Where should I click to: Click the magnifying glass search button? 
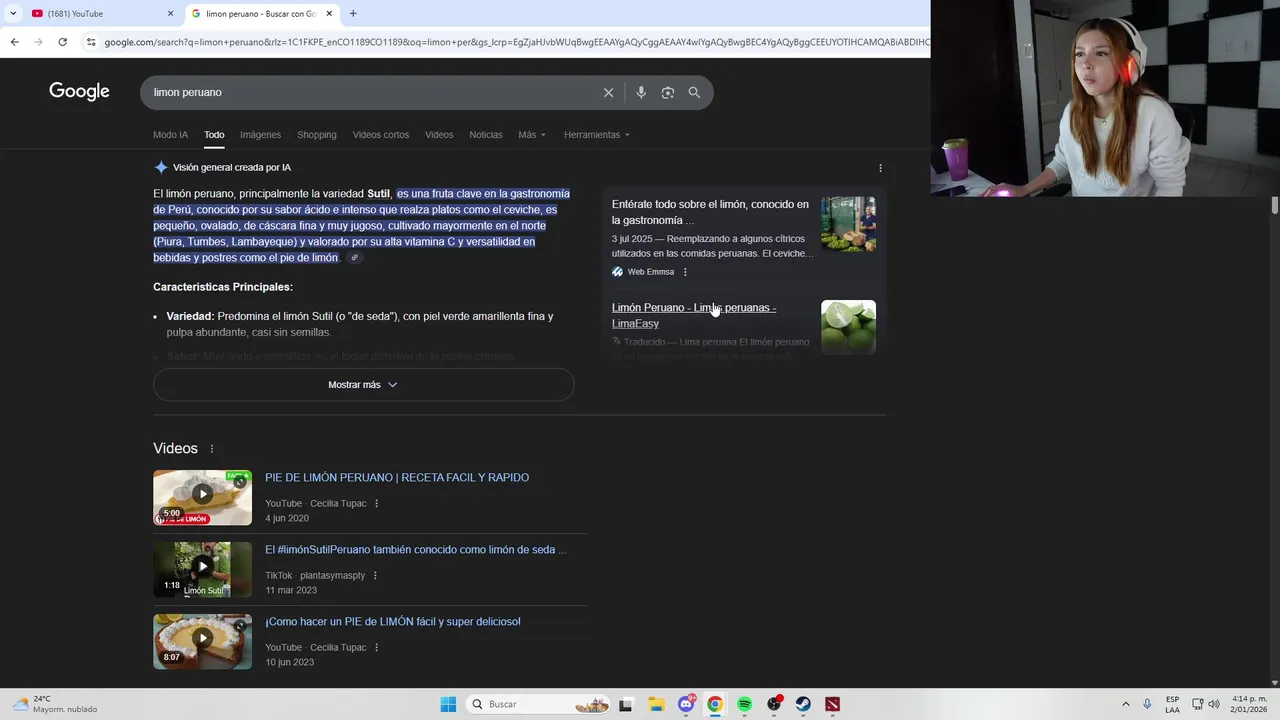click(694, 92)
